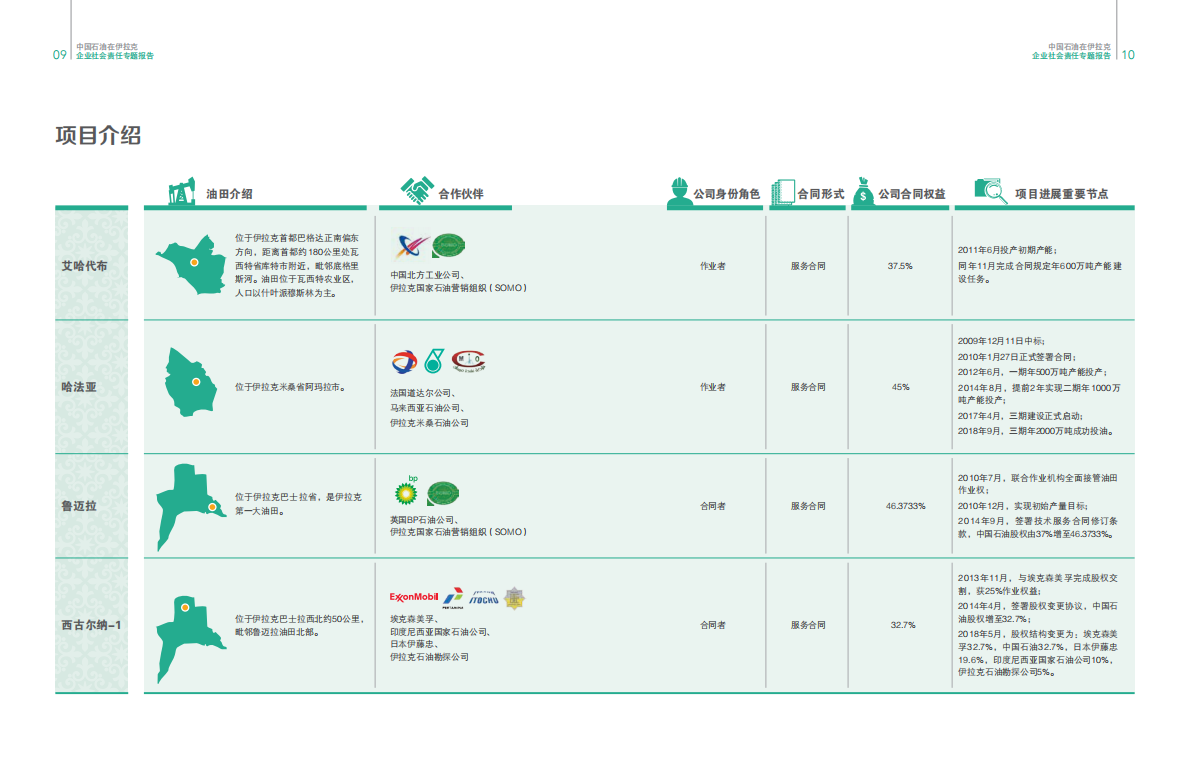Click the 哈法亚 oilfield map shape
Image resolution: width=1190 pixels, height=775 pixels.
click(x=190, y=380)
